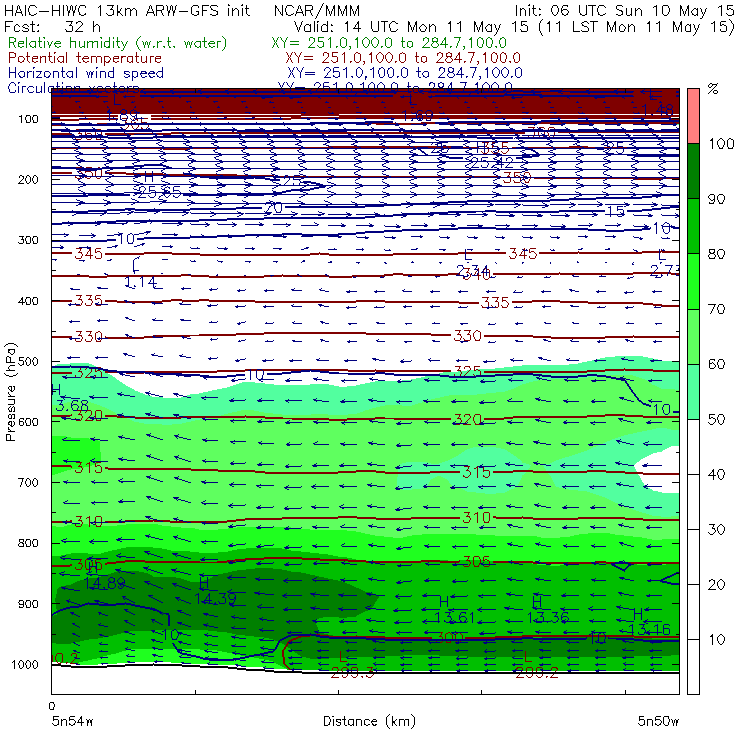The image size is (740, 740).
Task: Click the '500' pressure axis tick label
Action: (28, 362)
